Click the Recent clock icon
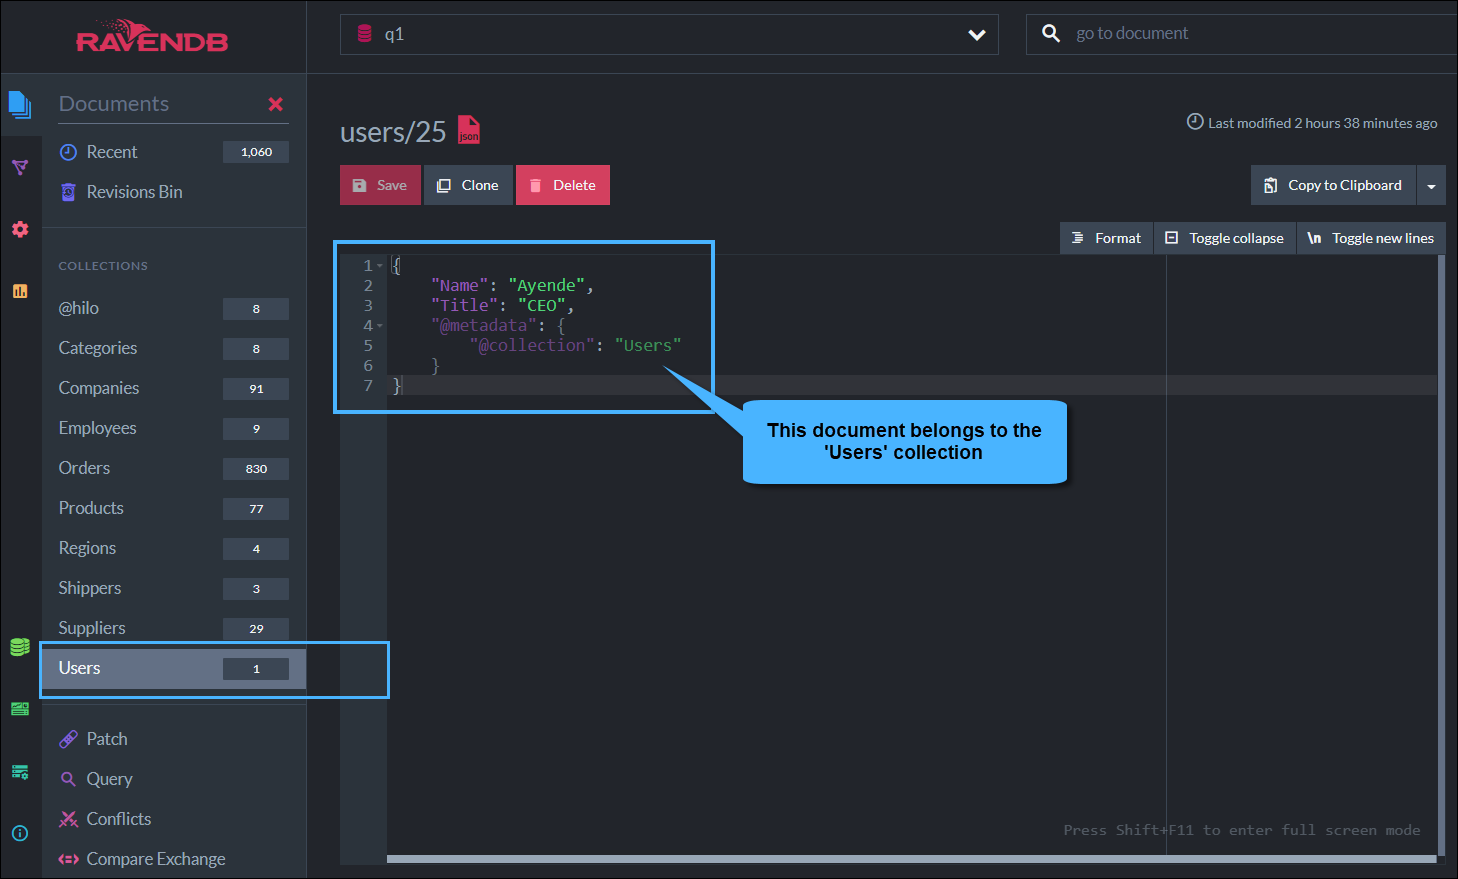Image resolution: width=1458 pixels, height=879 pixels. (68, 152)
